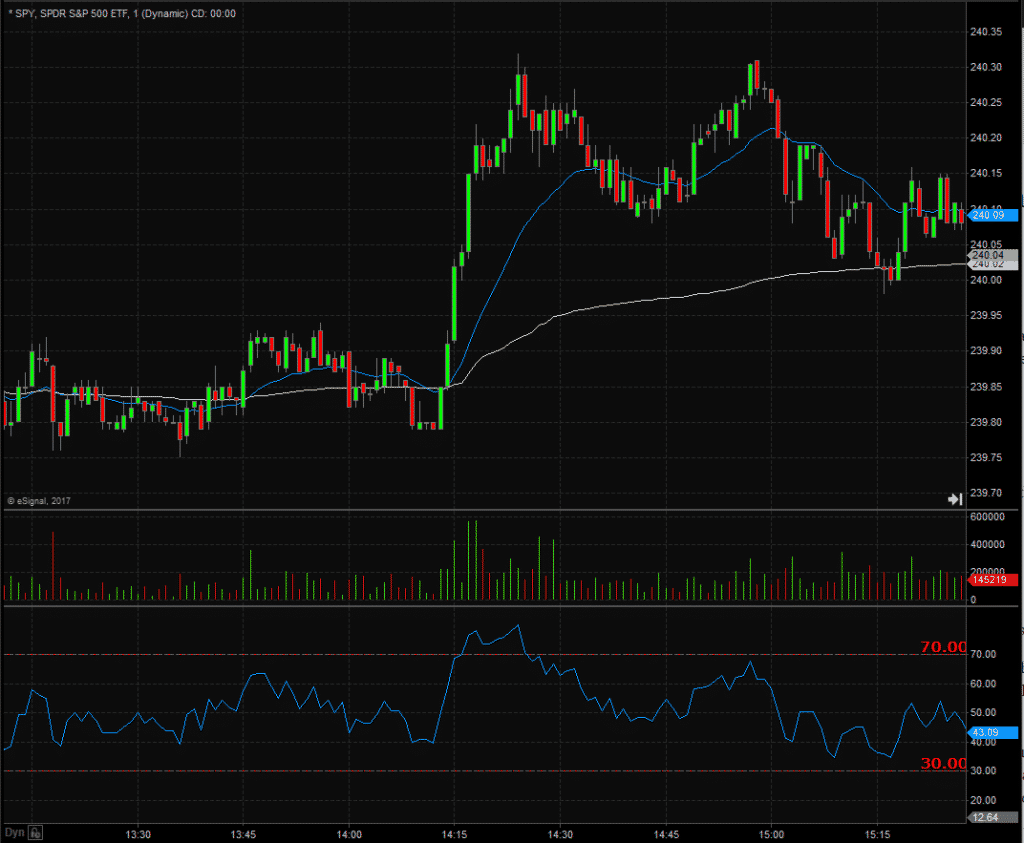Click the 600000 volume axis label
Viewport: 1024px width, 843px height.
(987, 517)
